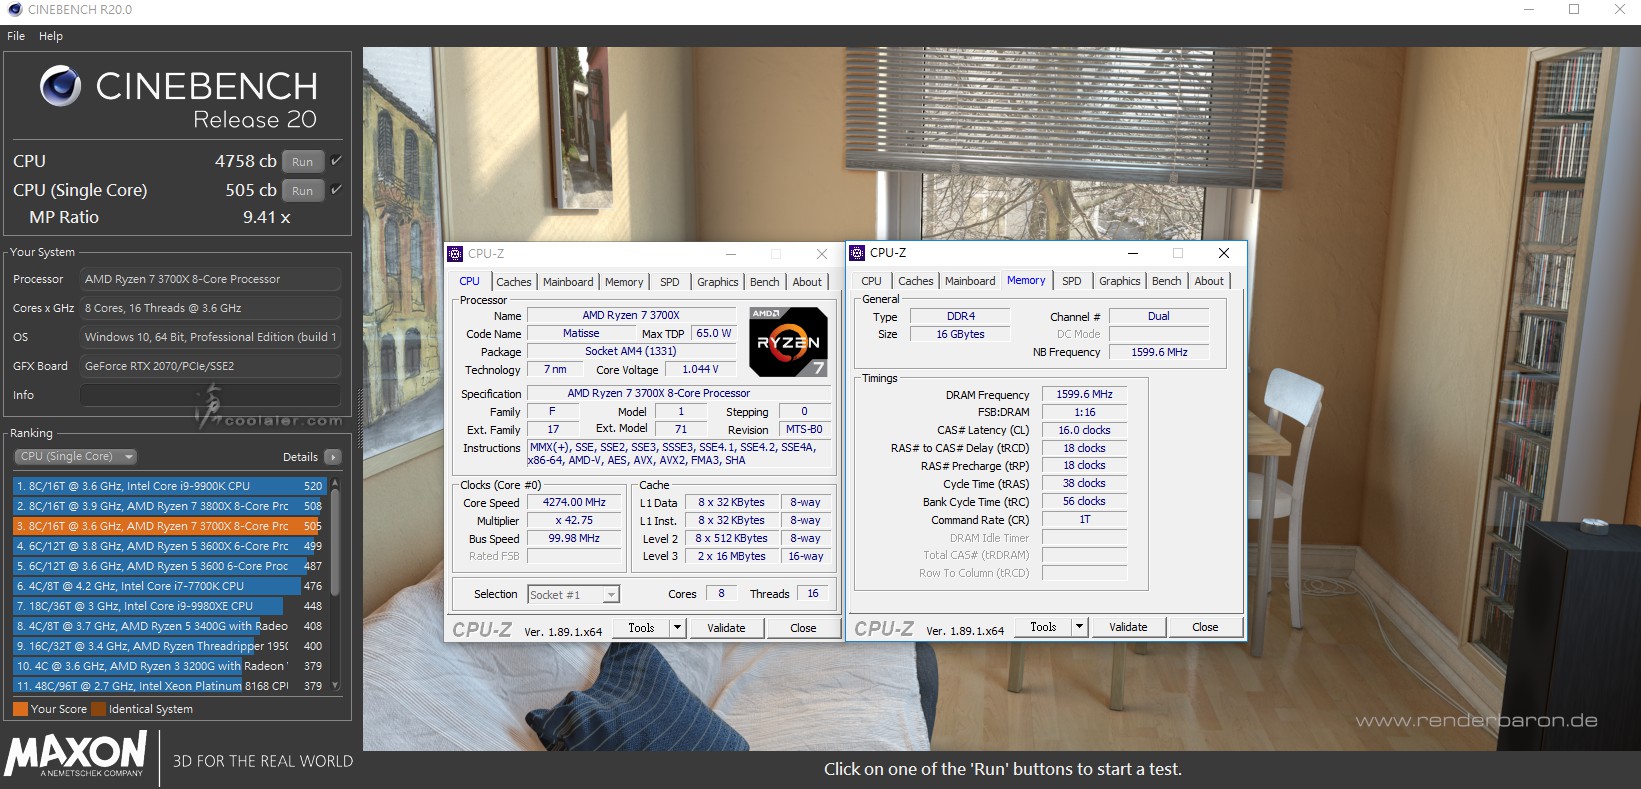Open the Socket #1 selection dropdown
1641x789 pixels.
pyautogui.click(x=574, y=595)
